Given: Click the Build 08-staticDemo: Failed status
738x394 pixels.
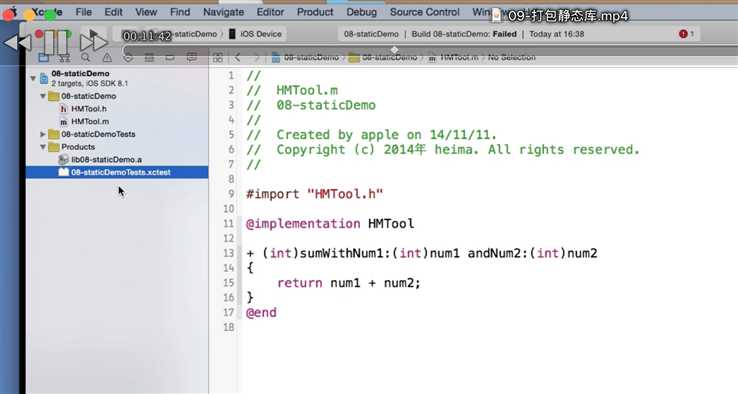Looking at the screenshot, I should coord(464,34).
